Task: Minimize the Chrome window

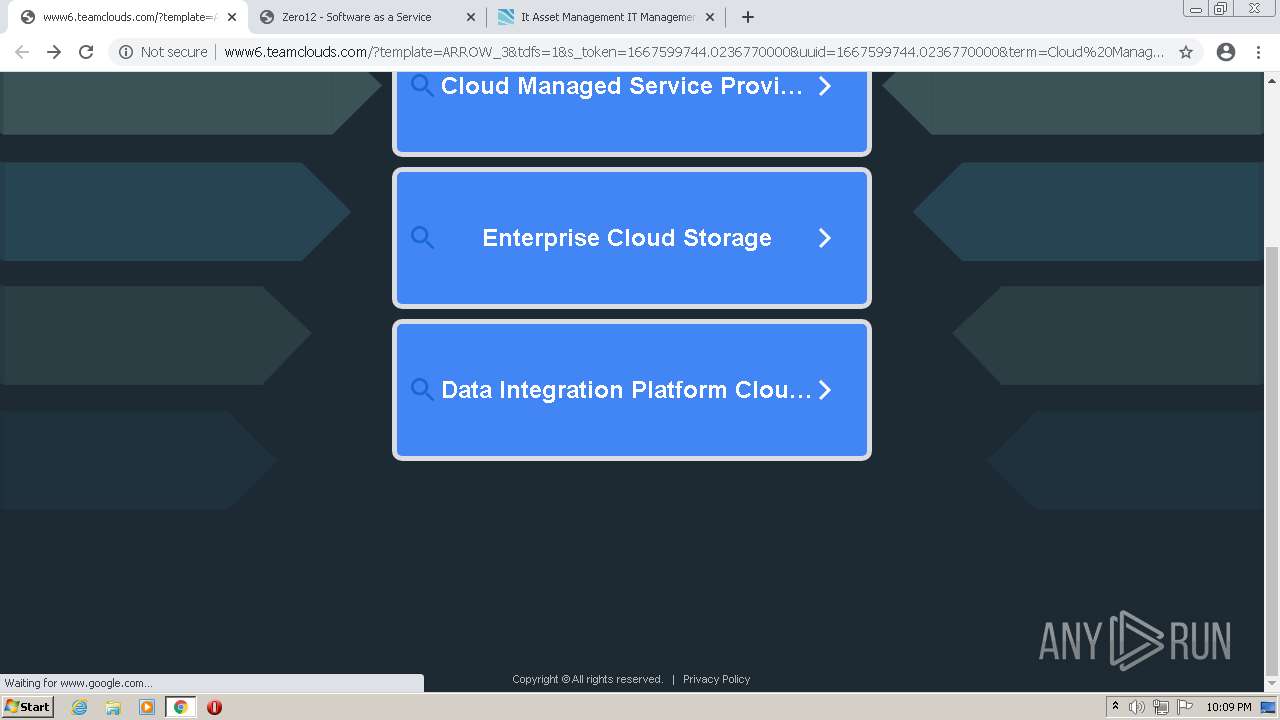Action: (x=1196, y=8)
